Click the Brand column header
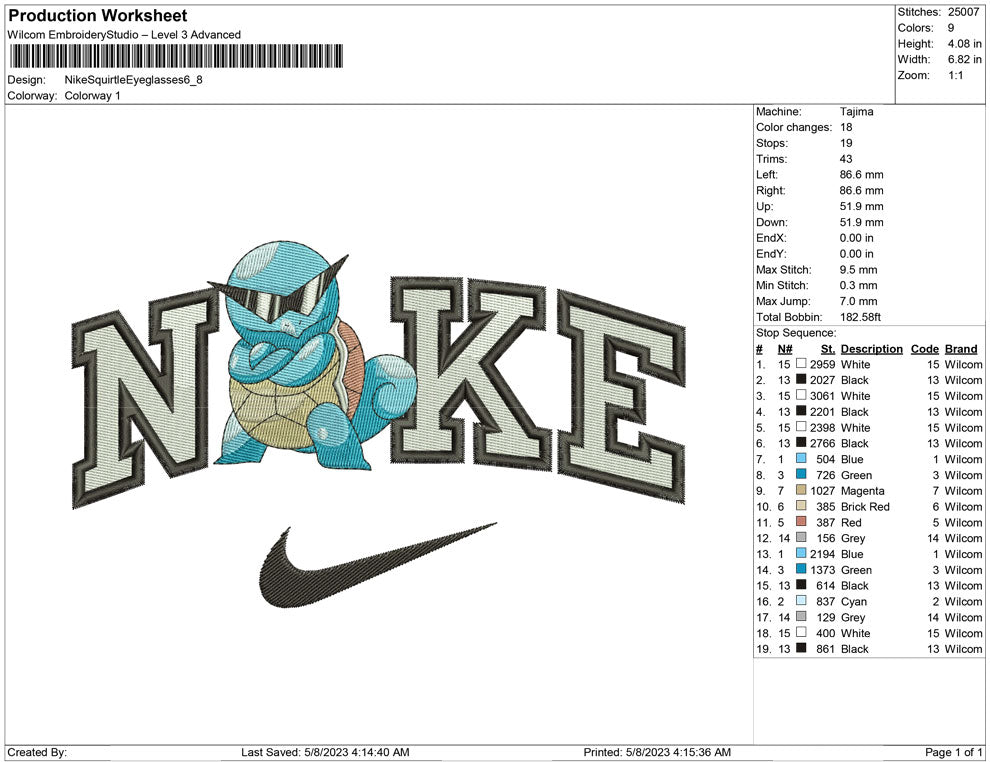 pos(961,349)
